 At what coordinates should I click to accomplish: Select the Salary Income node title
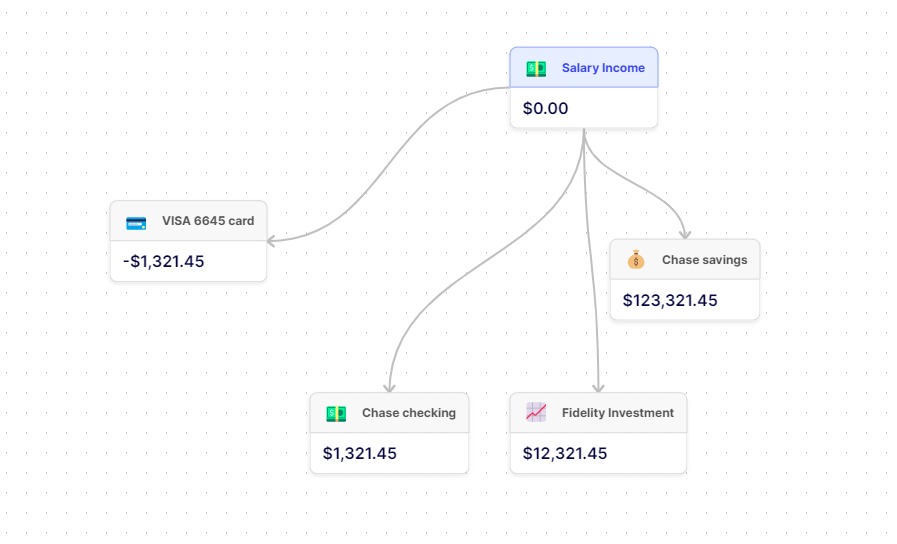[x=603, y=67]
